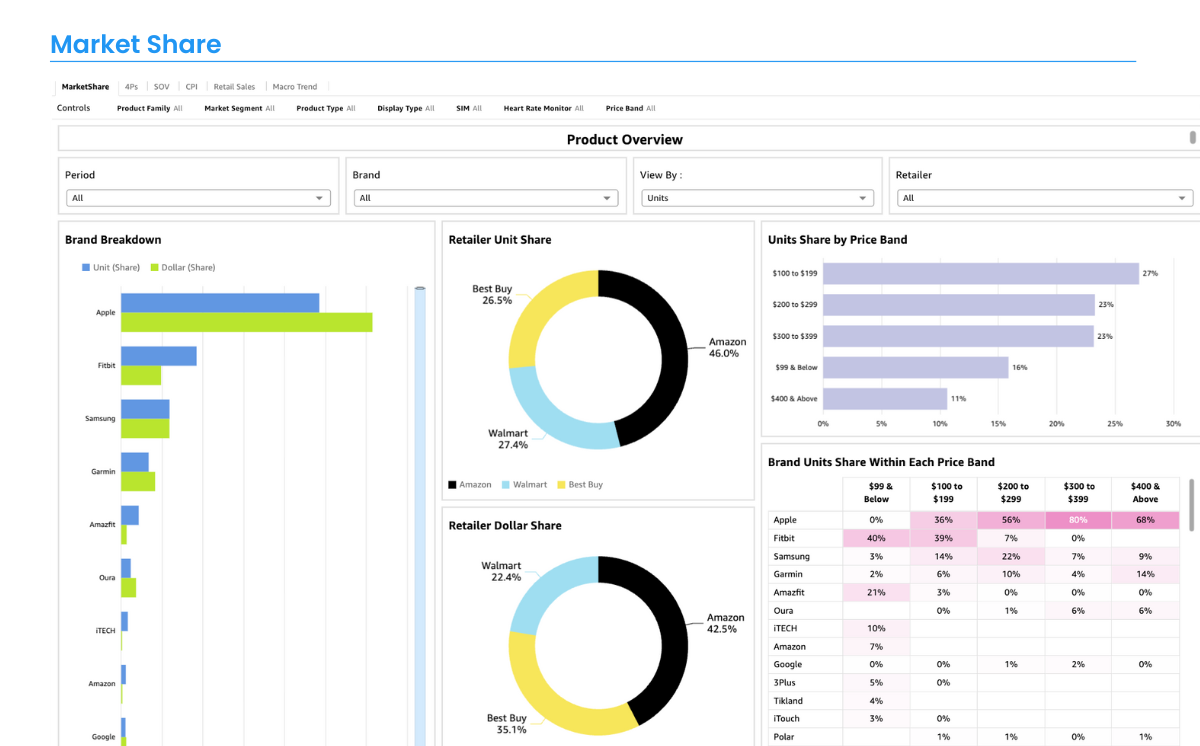1200x746 pixels.
Task: Open the Heart Rate Monitor filter
Action: pos(543,108)
